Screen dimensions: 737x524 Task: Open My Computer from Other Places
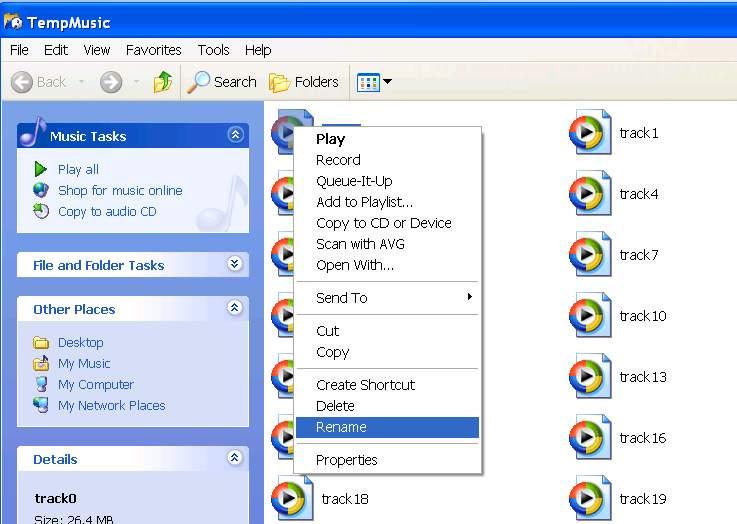tap(95, 384)
